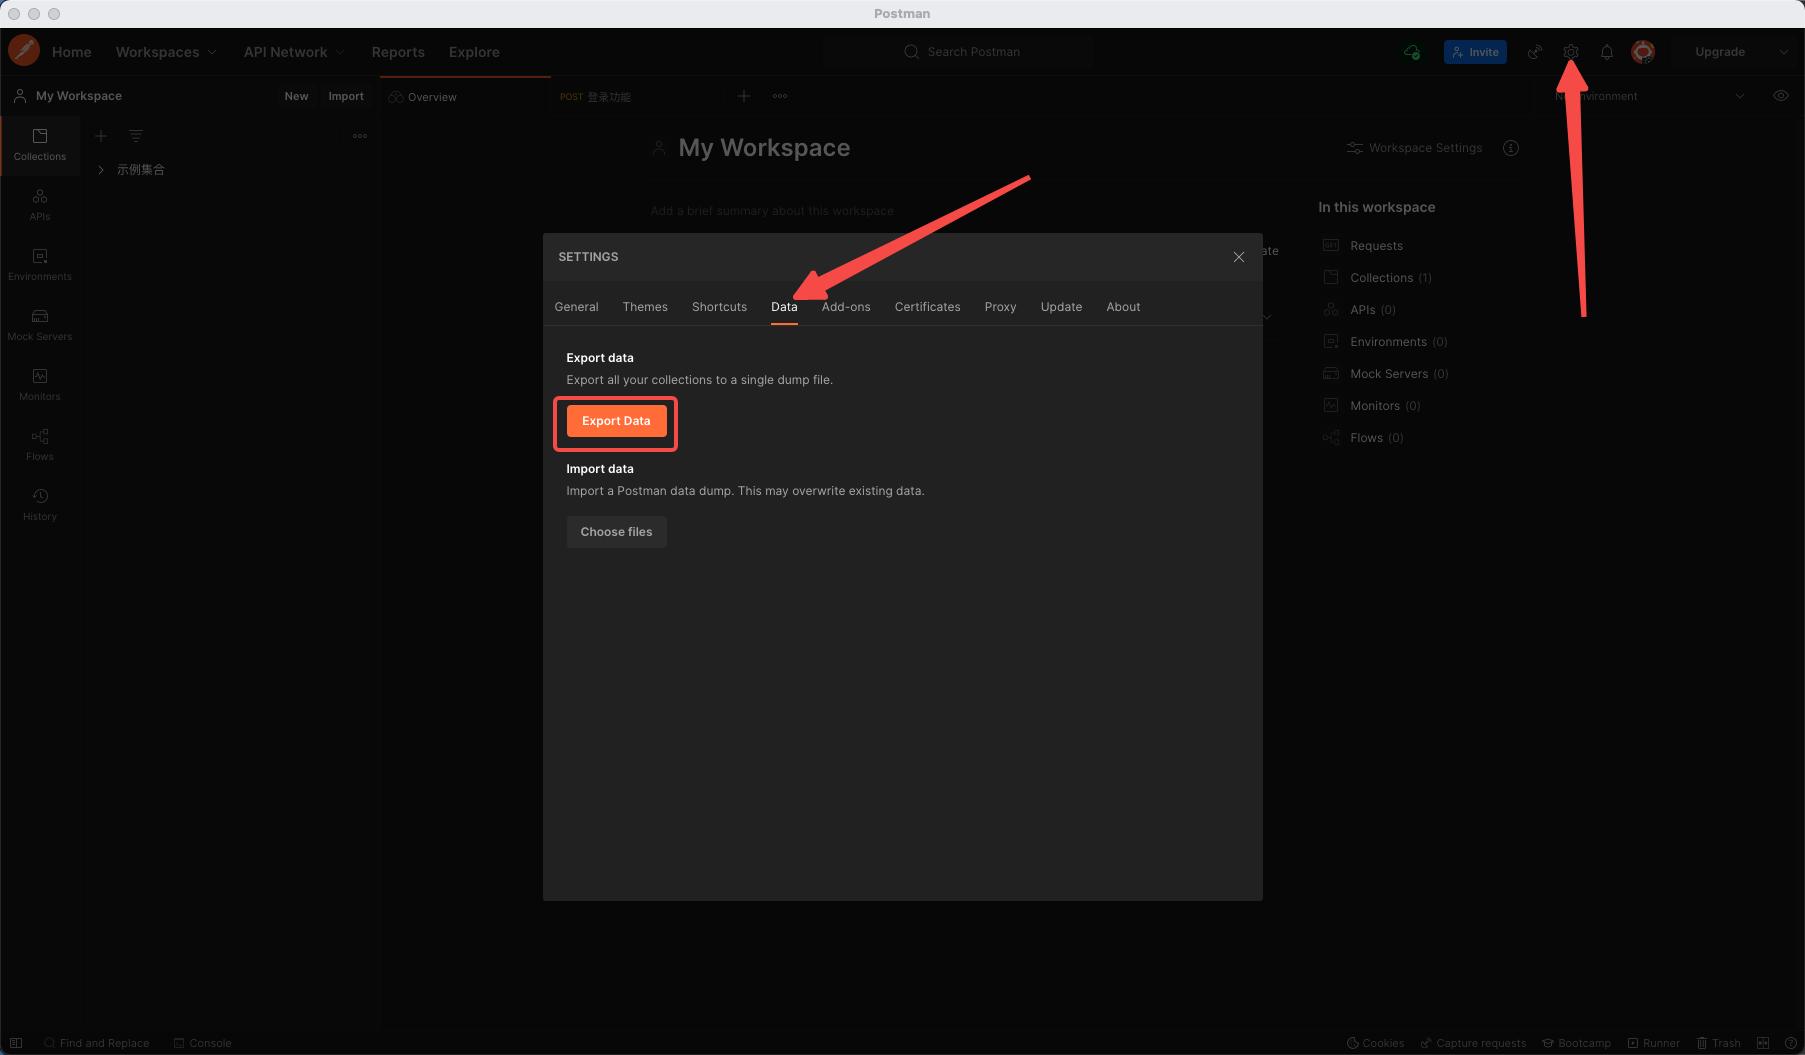Screen dimensions: 1805x1055
Task: Open the Workspaces dropdown menu
Action: pos(166,52)
